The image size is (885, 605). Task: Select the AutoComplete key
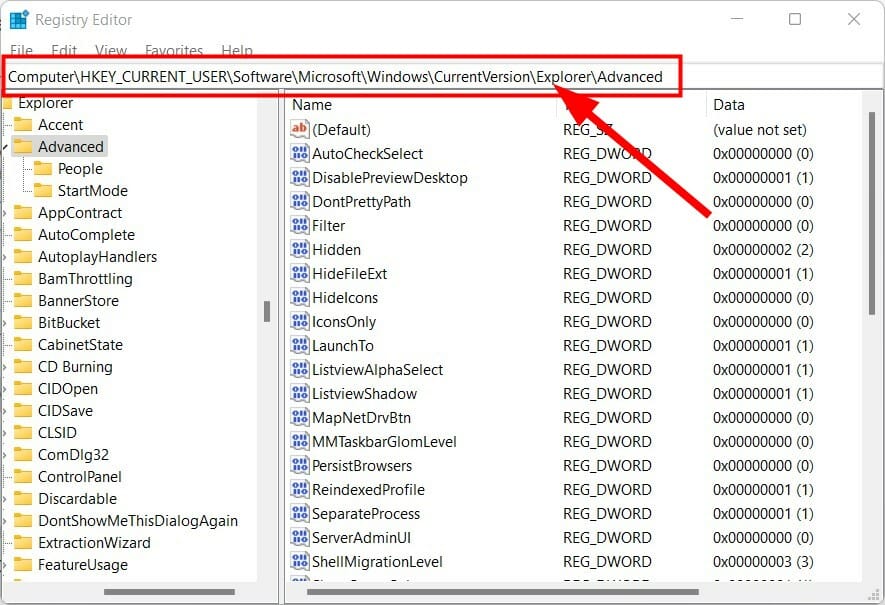click(x=86, y=235)
